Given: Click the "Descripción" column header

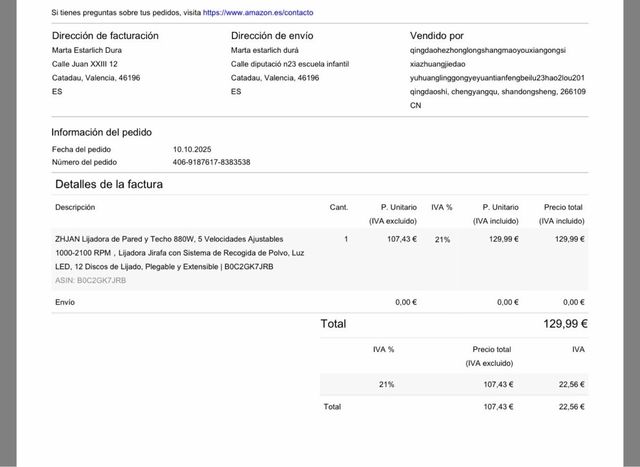Looking at the screenshot, I should (75, 207).
